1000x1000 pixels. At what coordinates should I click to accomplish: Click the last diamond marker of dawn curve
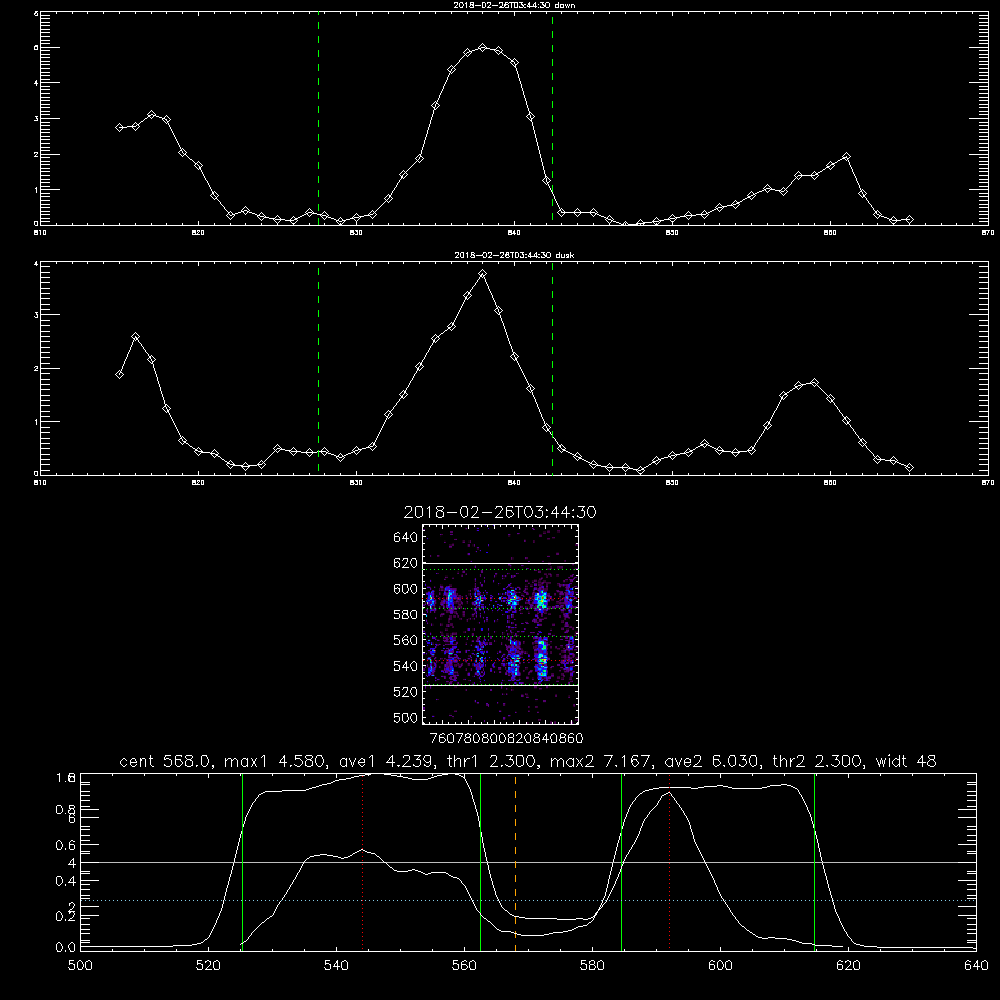(909, 219)
